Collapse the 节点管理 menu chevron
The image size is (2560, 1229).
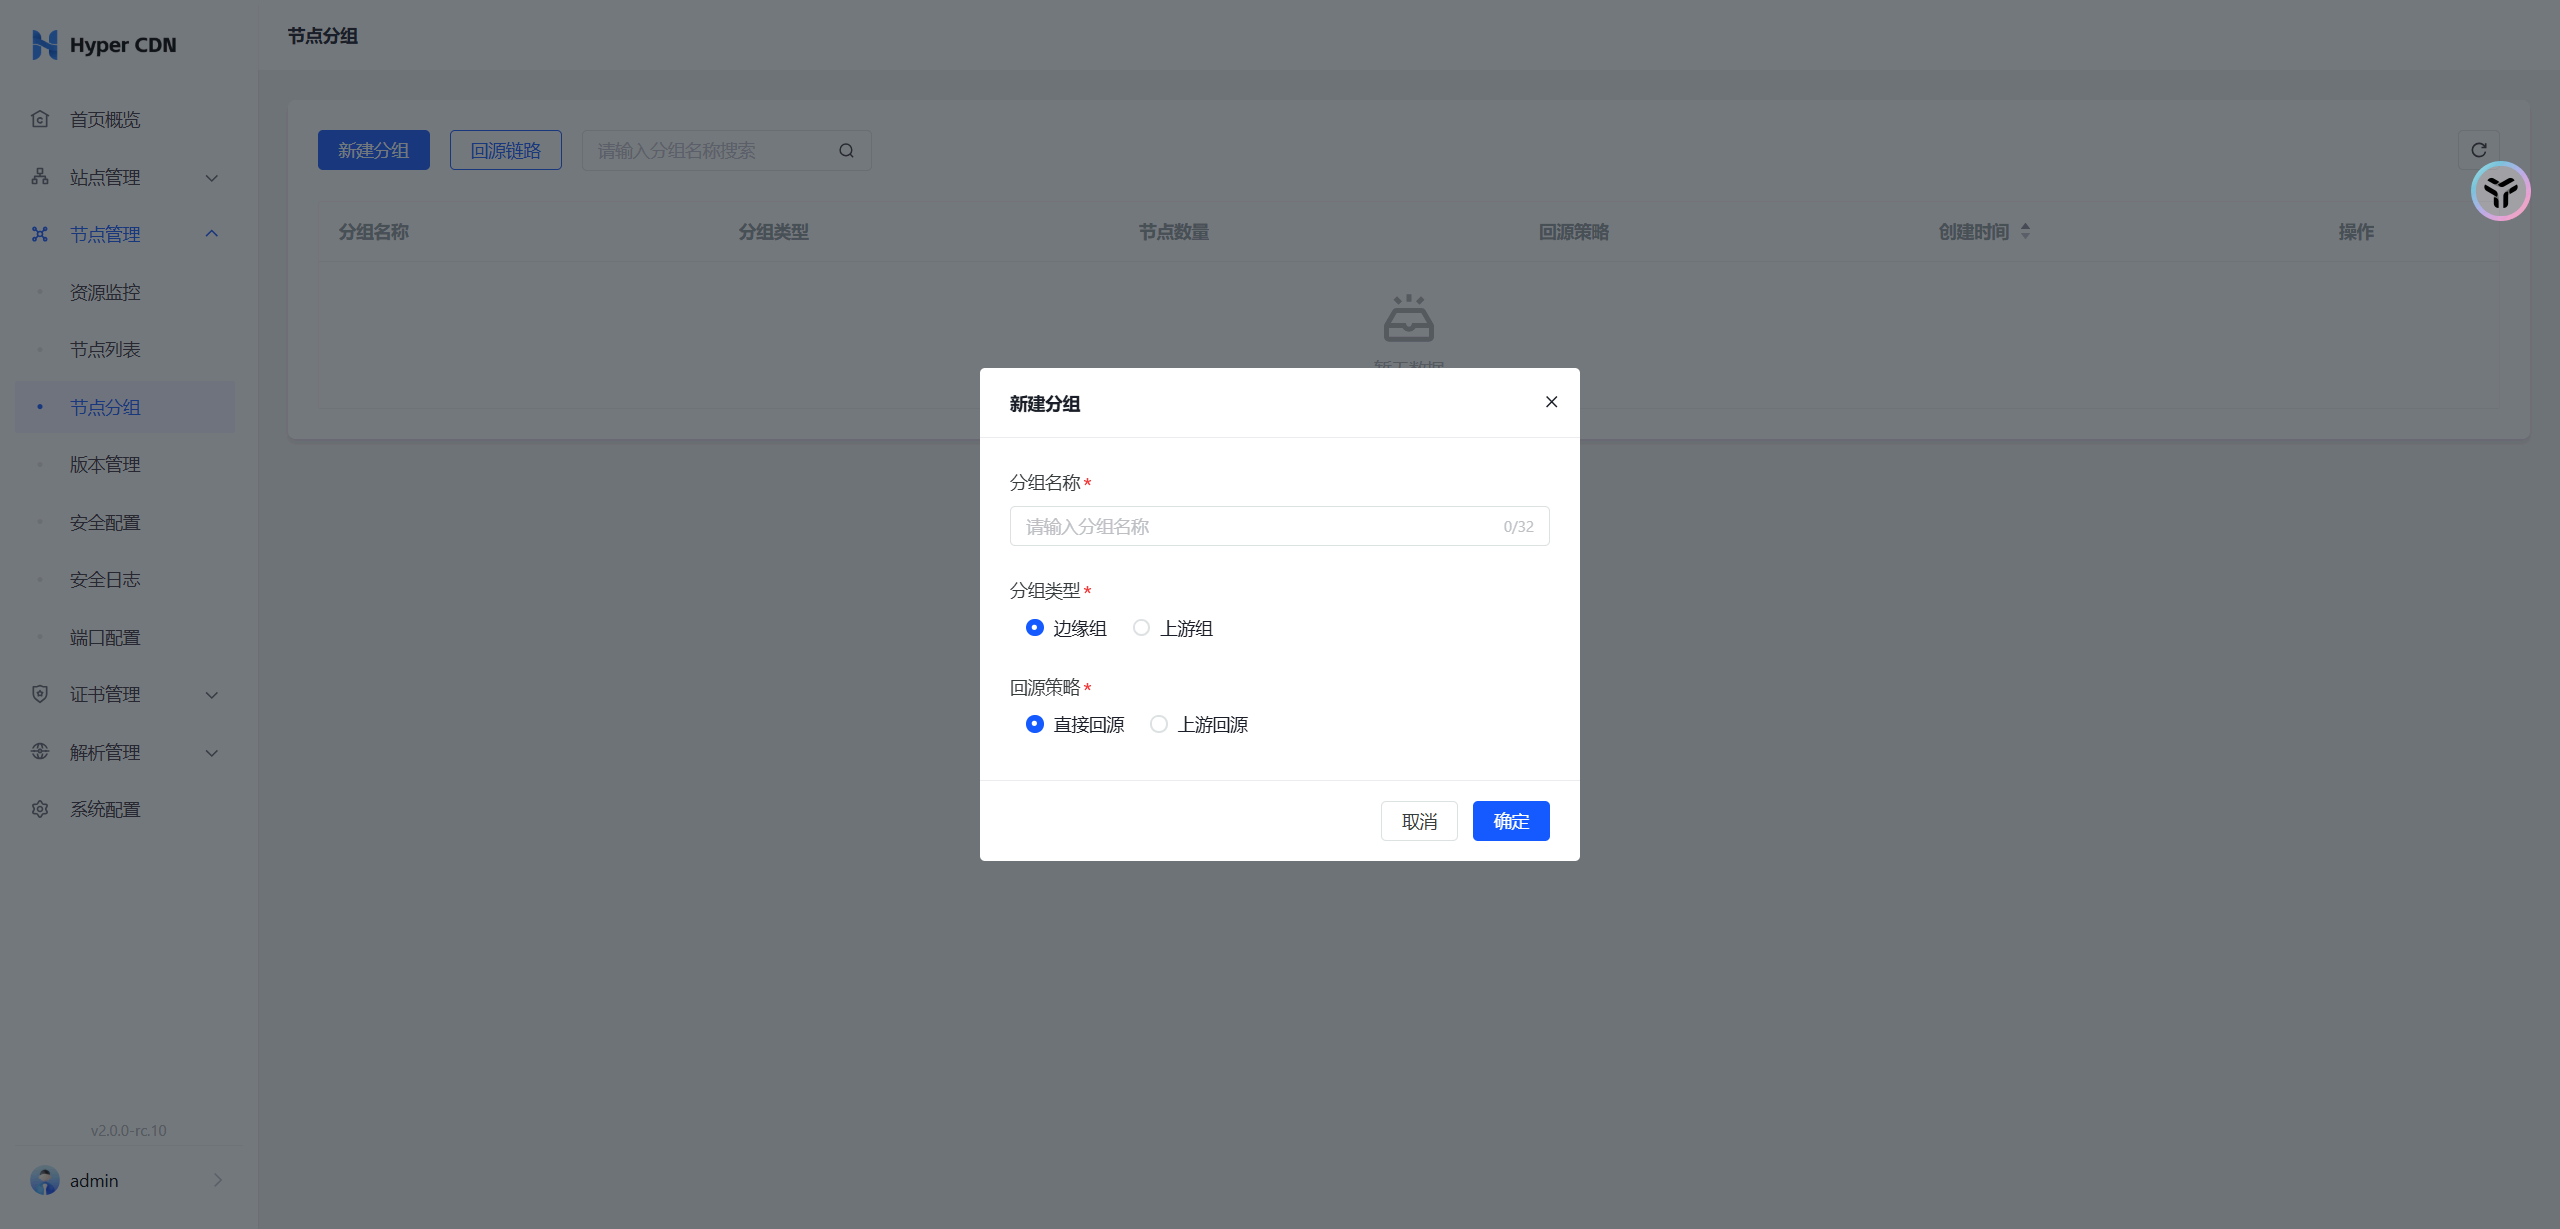212,234
